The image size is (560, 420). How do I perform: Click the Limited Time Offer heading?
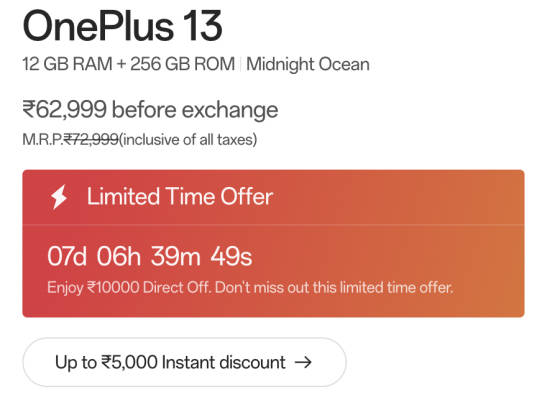[x=180, y=196]
